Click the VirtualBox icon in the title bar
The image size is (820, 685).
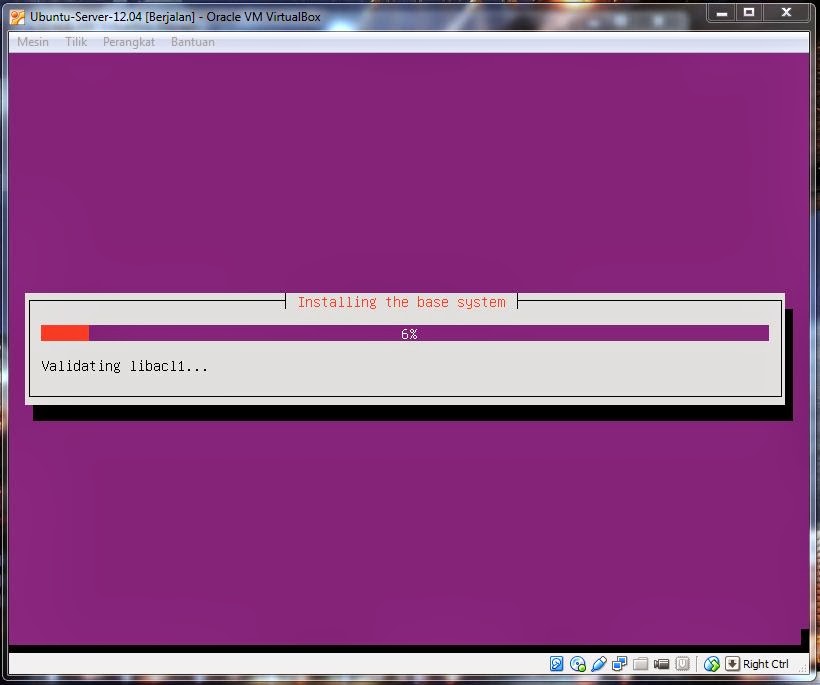(x=17, y=17)
